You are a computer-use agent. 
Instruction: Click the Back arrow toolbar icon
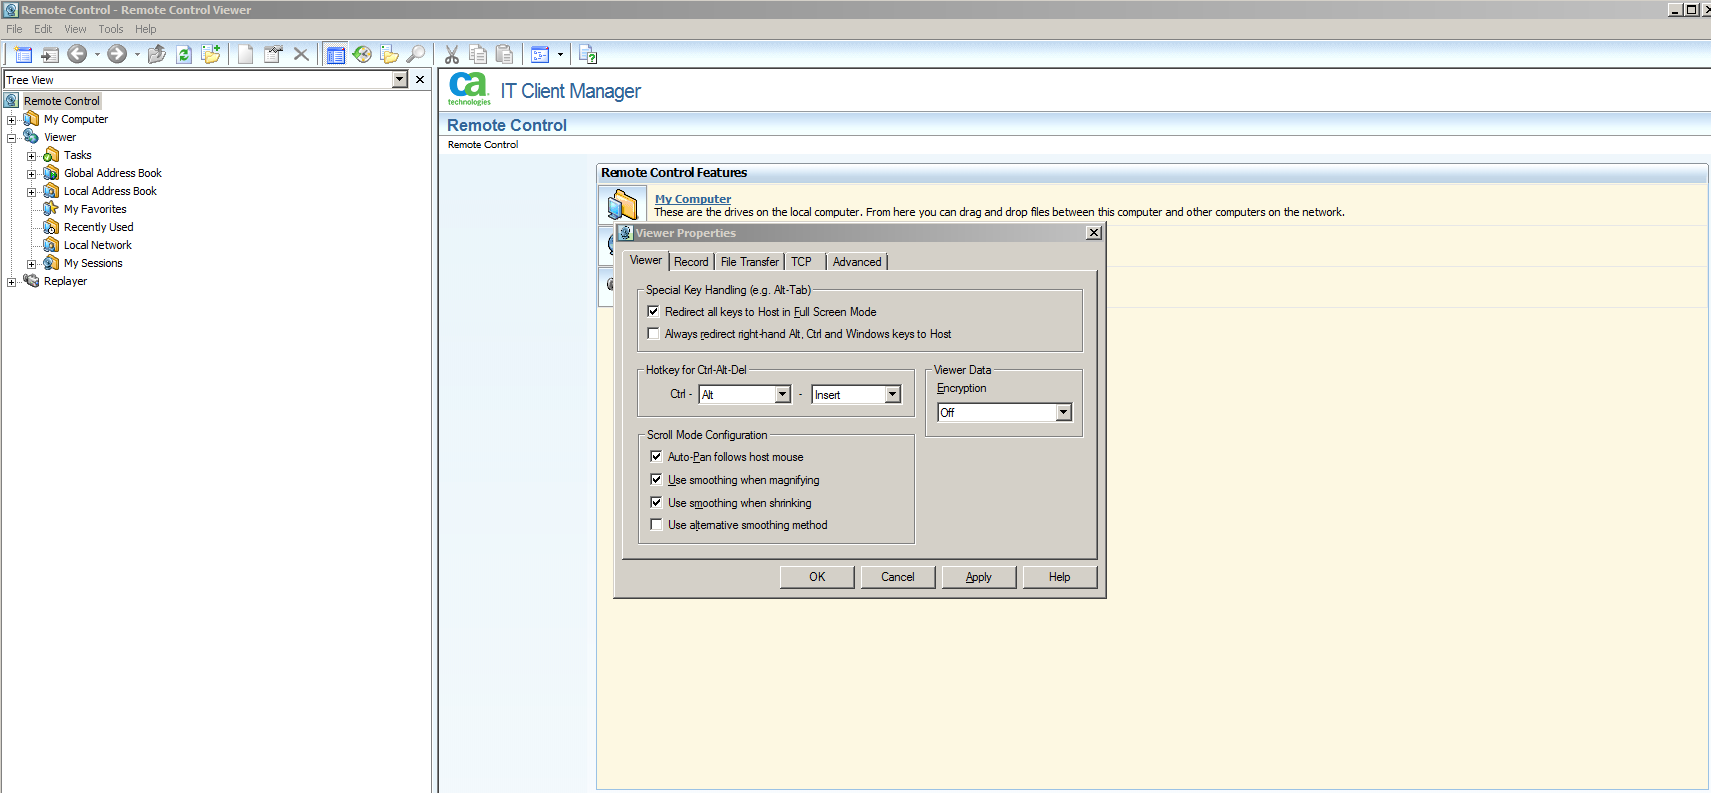(77, 54)
